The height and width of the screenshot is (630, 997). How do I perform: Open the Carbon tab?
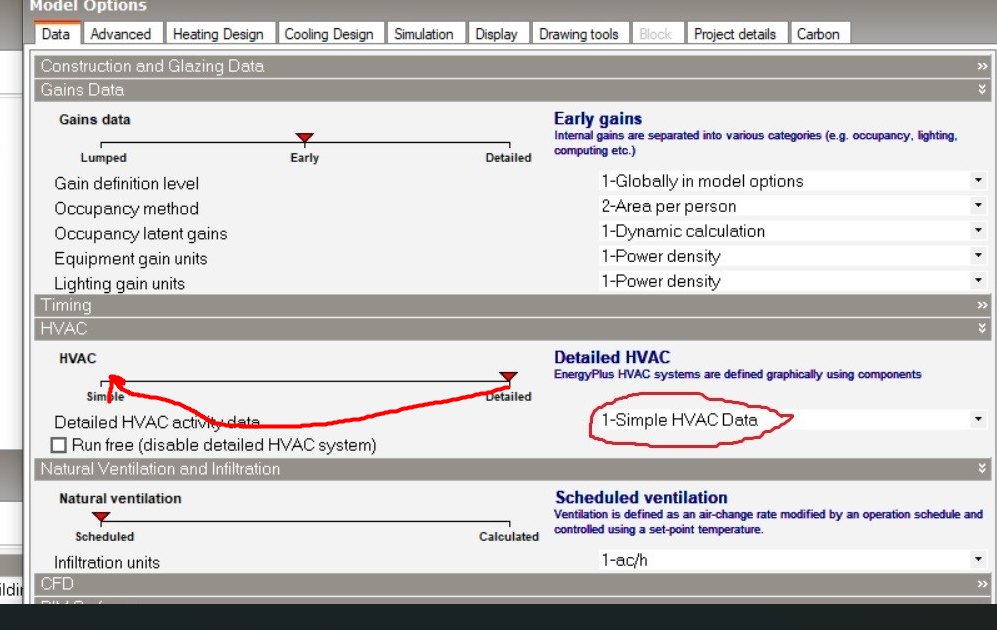818,34
